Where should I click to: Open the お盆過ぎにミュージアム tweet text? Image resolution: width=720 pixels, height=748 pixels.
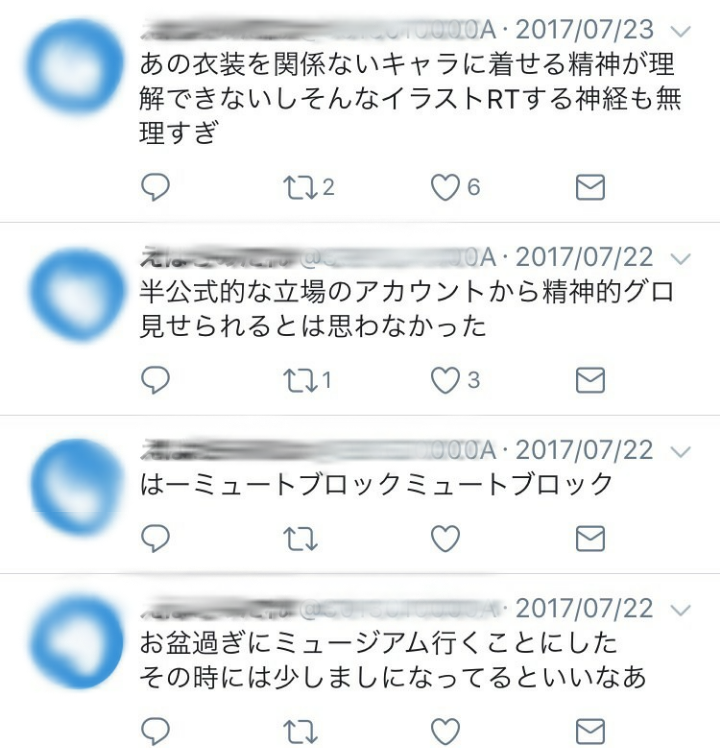(392, 660)
